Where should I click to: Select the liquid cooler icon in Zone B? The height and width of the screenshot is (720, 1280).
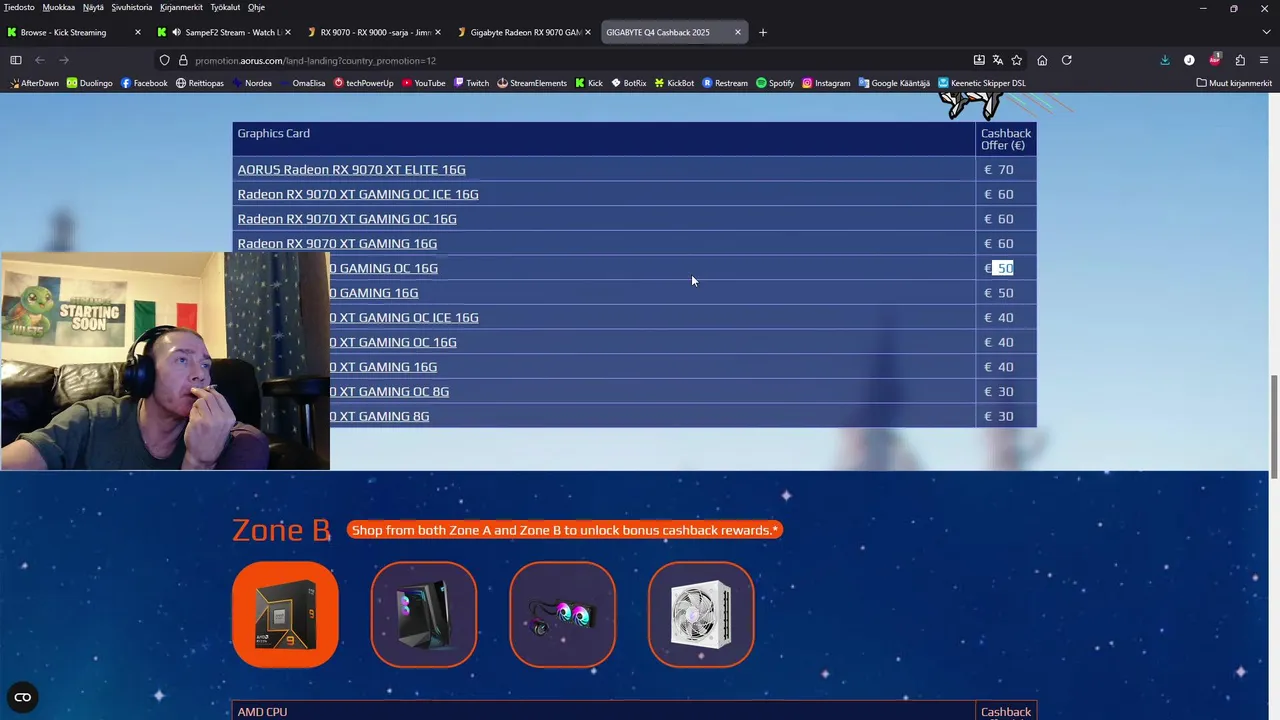click(x=562, y=614)
